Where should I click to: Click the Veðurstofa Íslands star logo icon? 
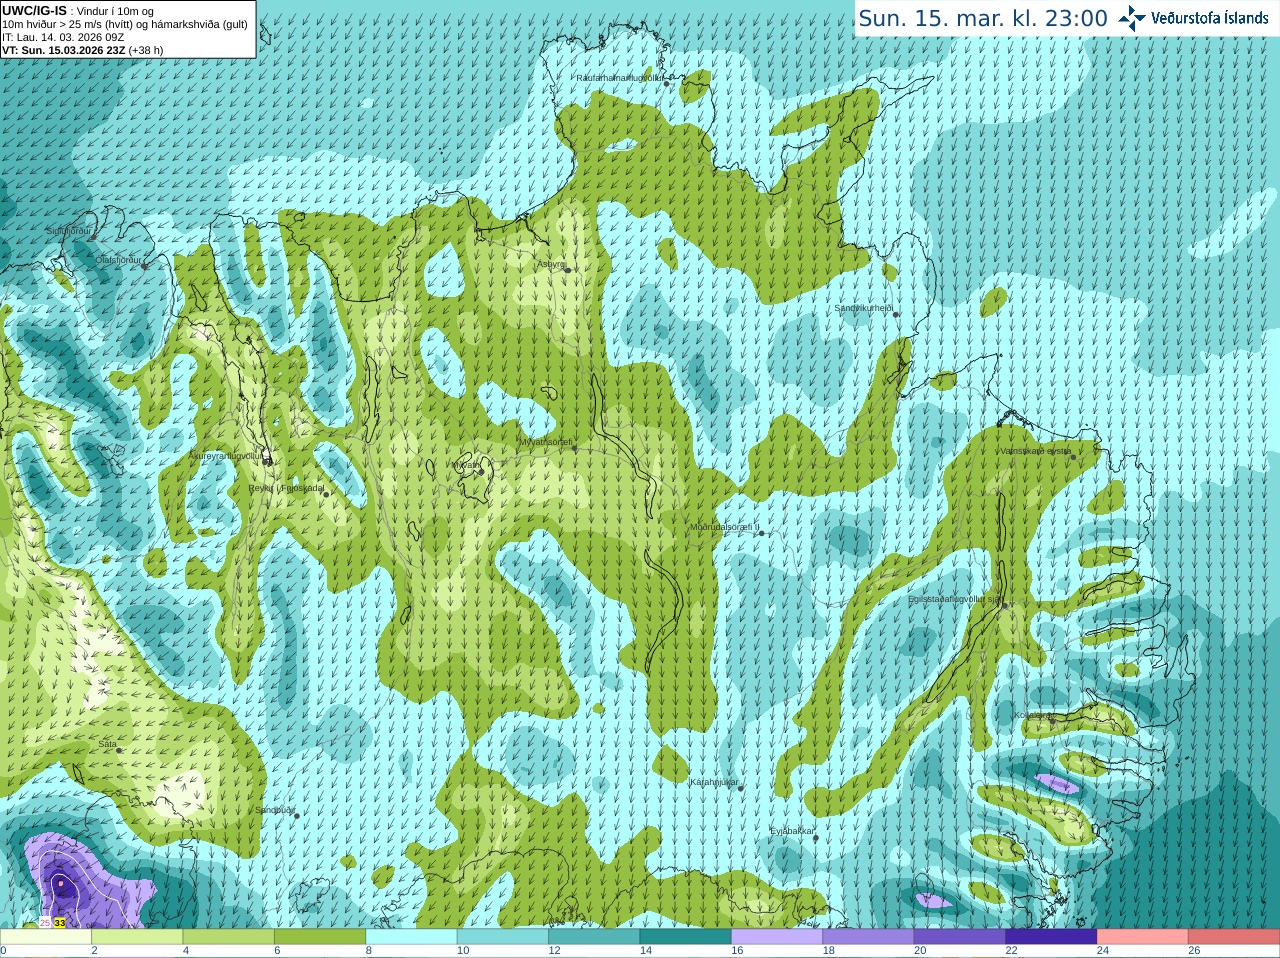pyautogui.click(x=1131, y=18)
